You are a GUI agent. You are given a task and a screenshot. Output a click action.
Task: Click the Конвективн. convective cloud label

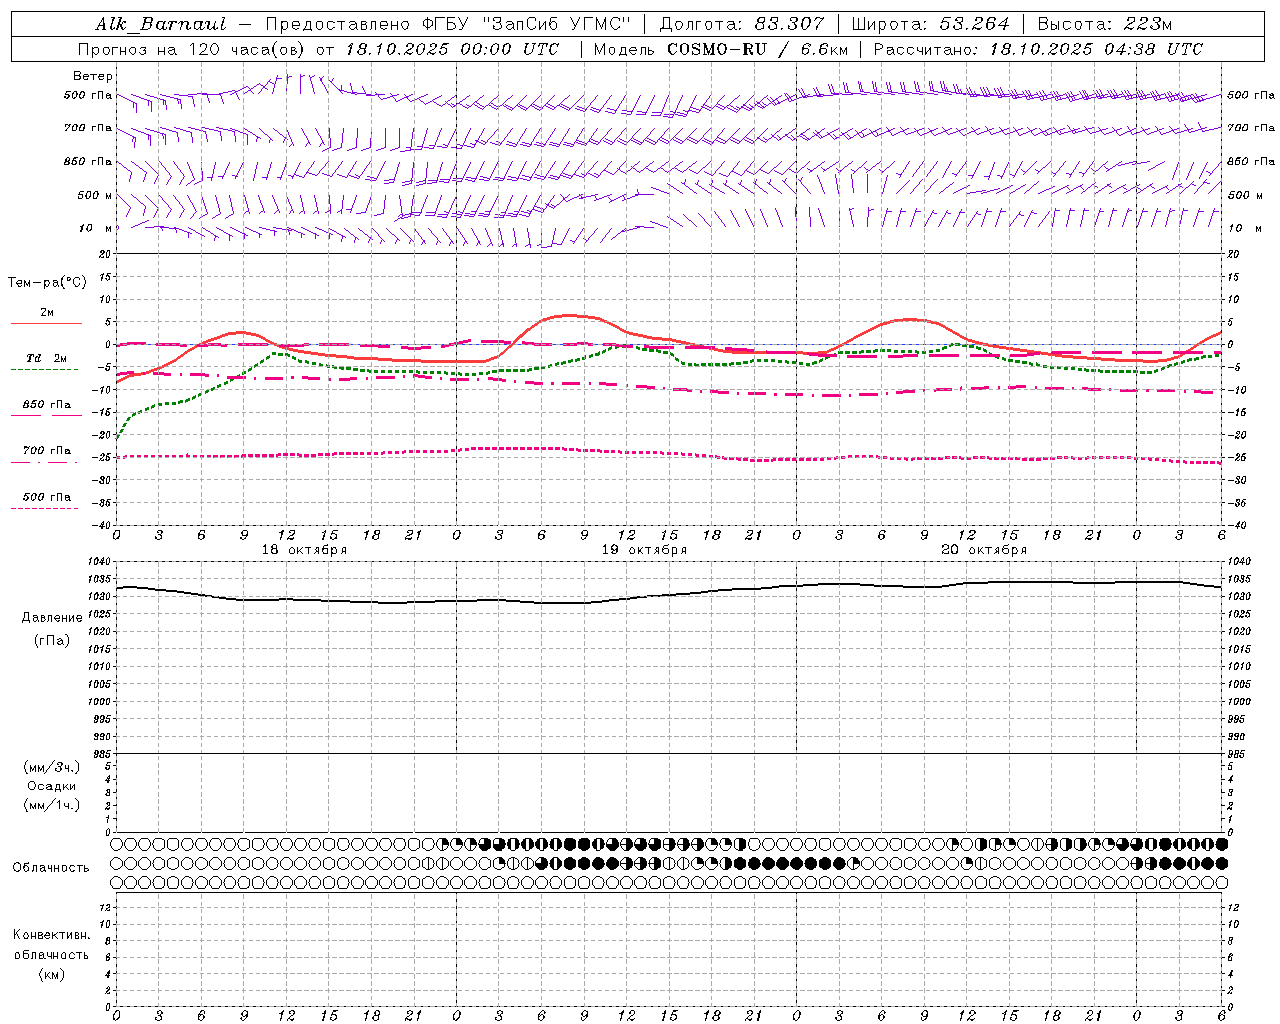coord(51,935)
